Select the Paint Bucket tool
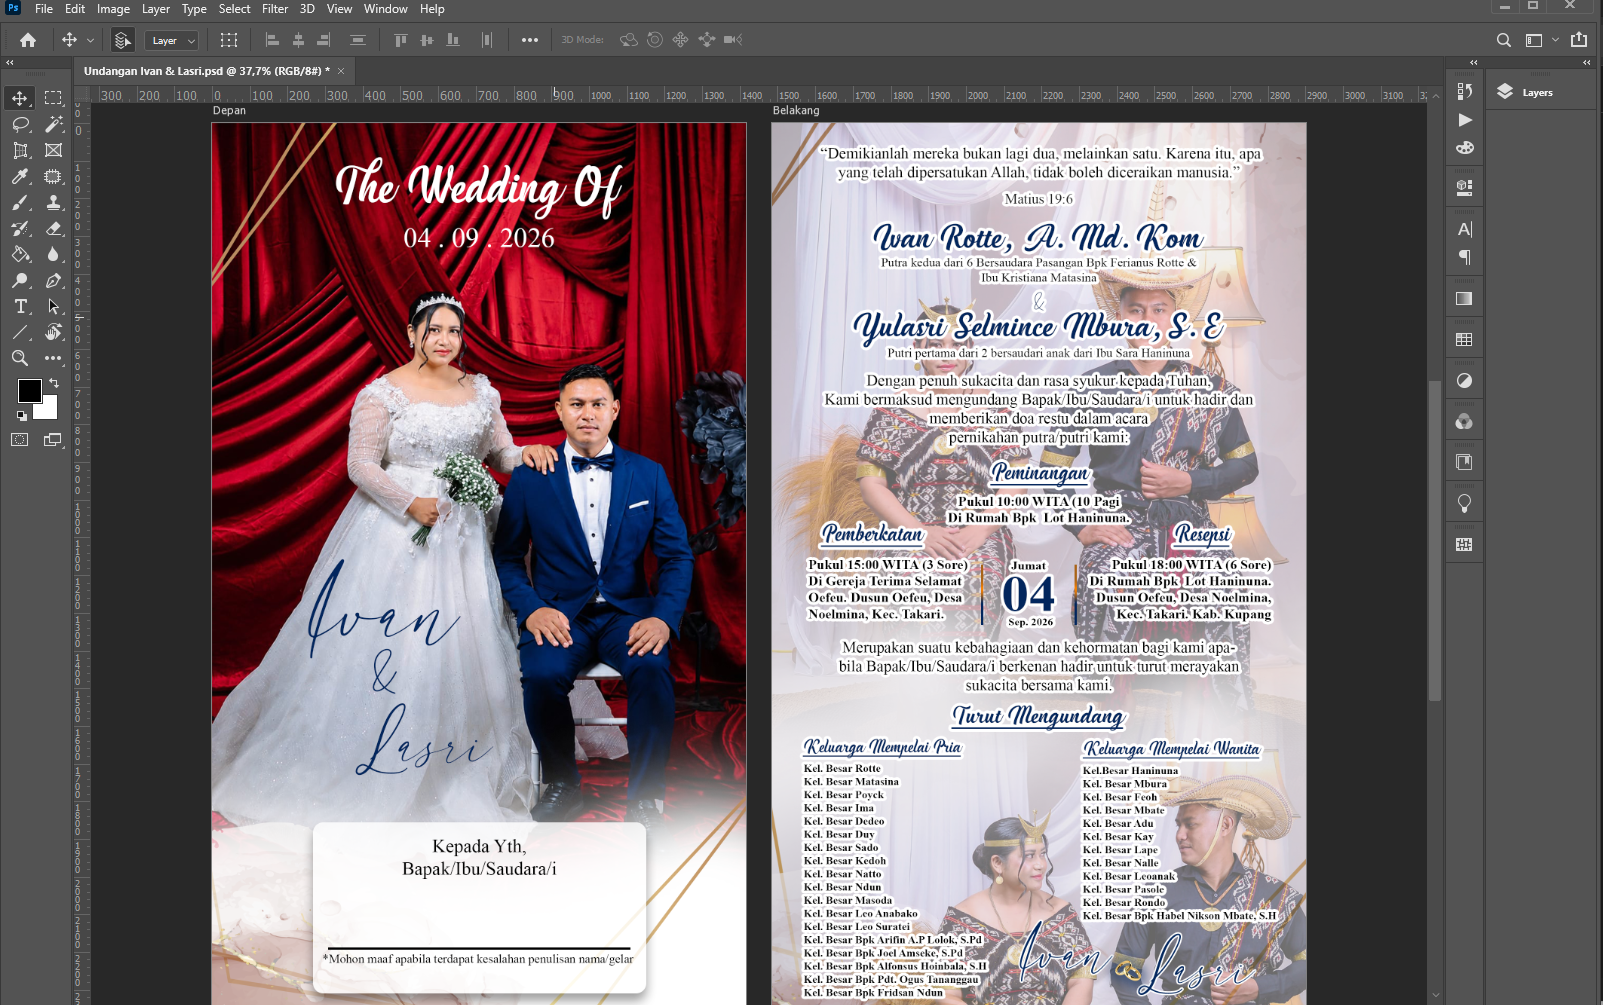The width and height of the screenshot is (1603, 1005). pyautogui.click(x=20, y=254)
